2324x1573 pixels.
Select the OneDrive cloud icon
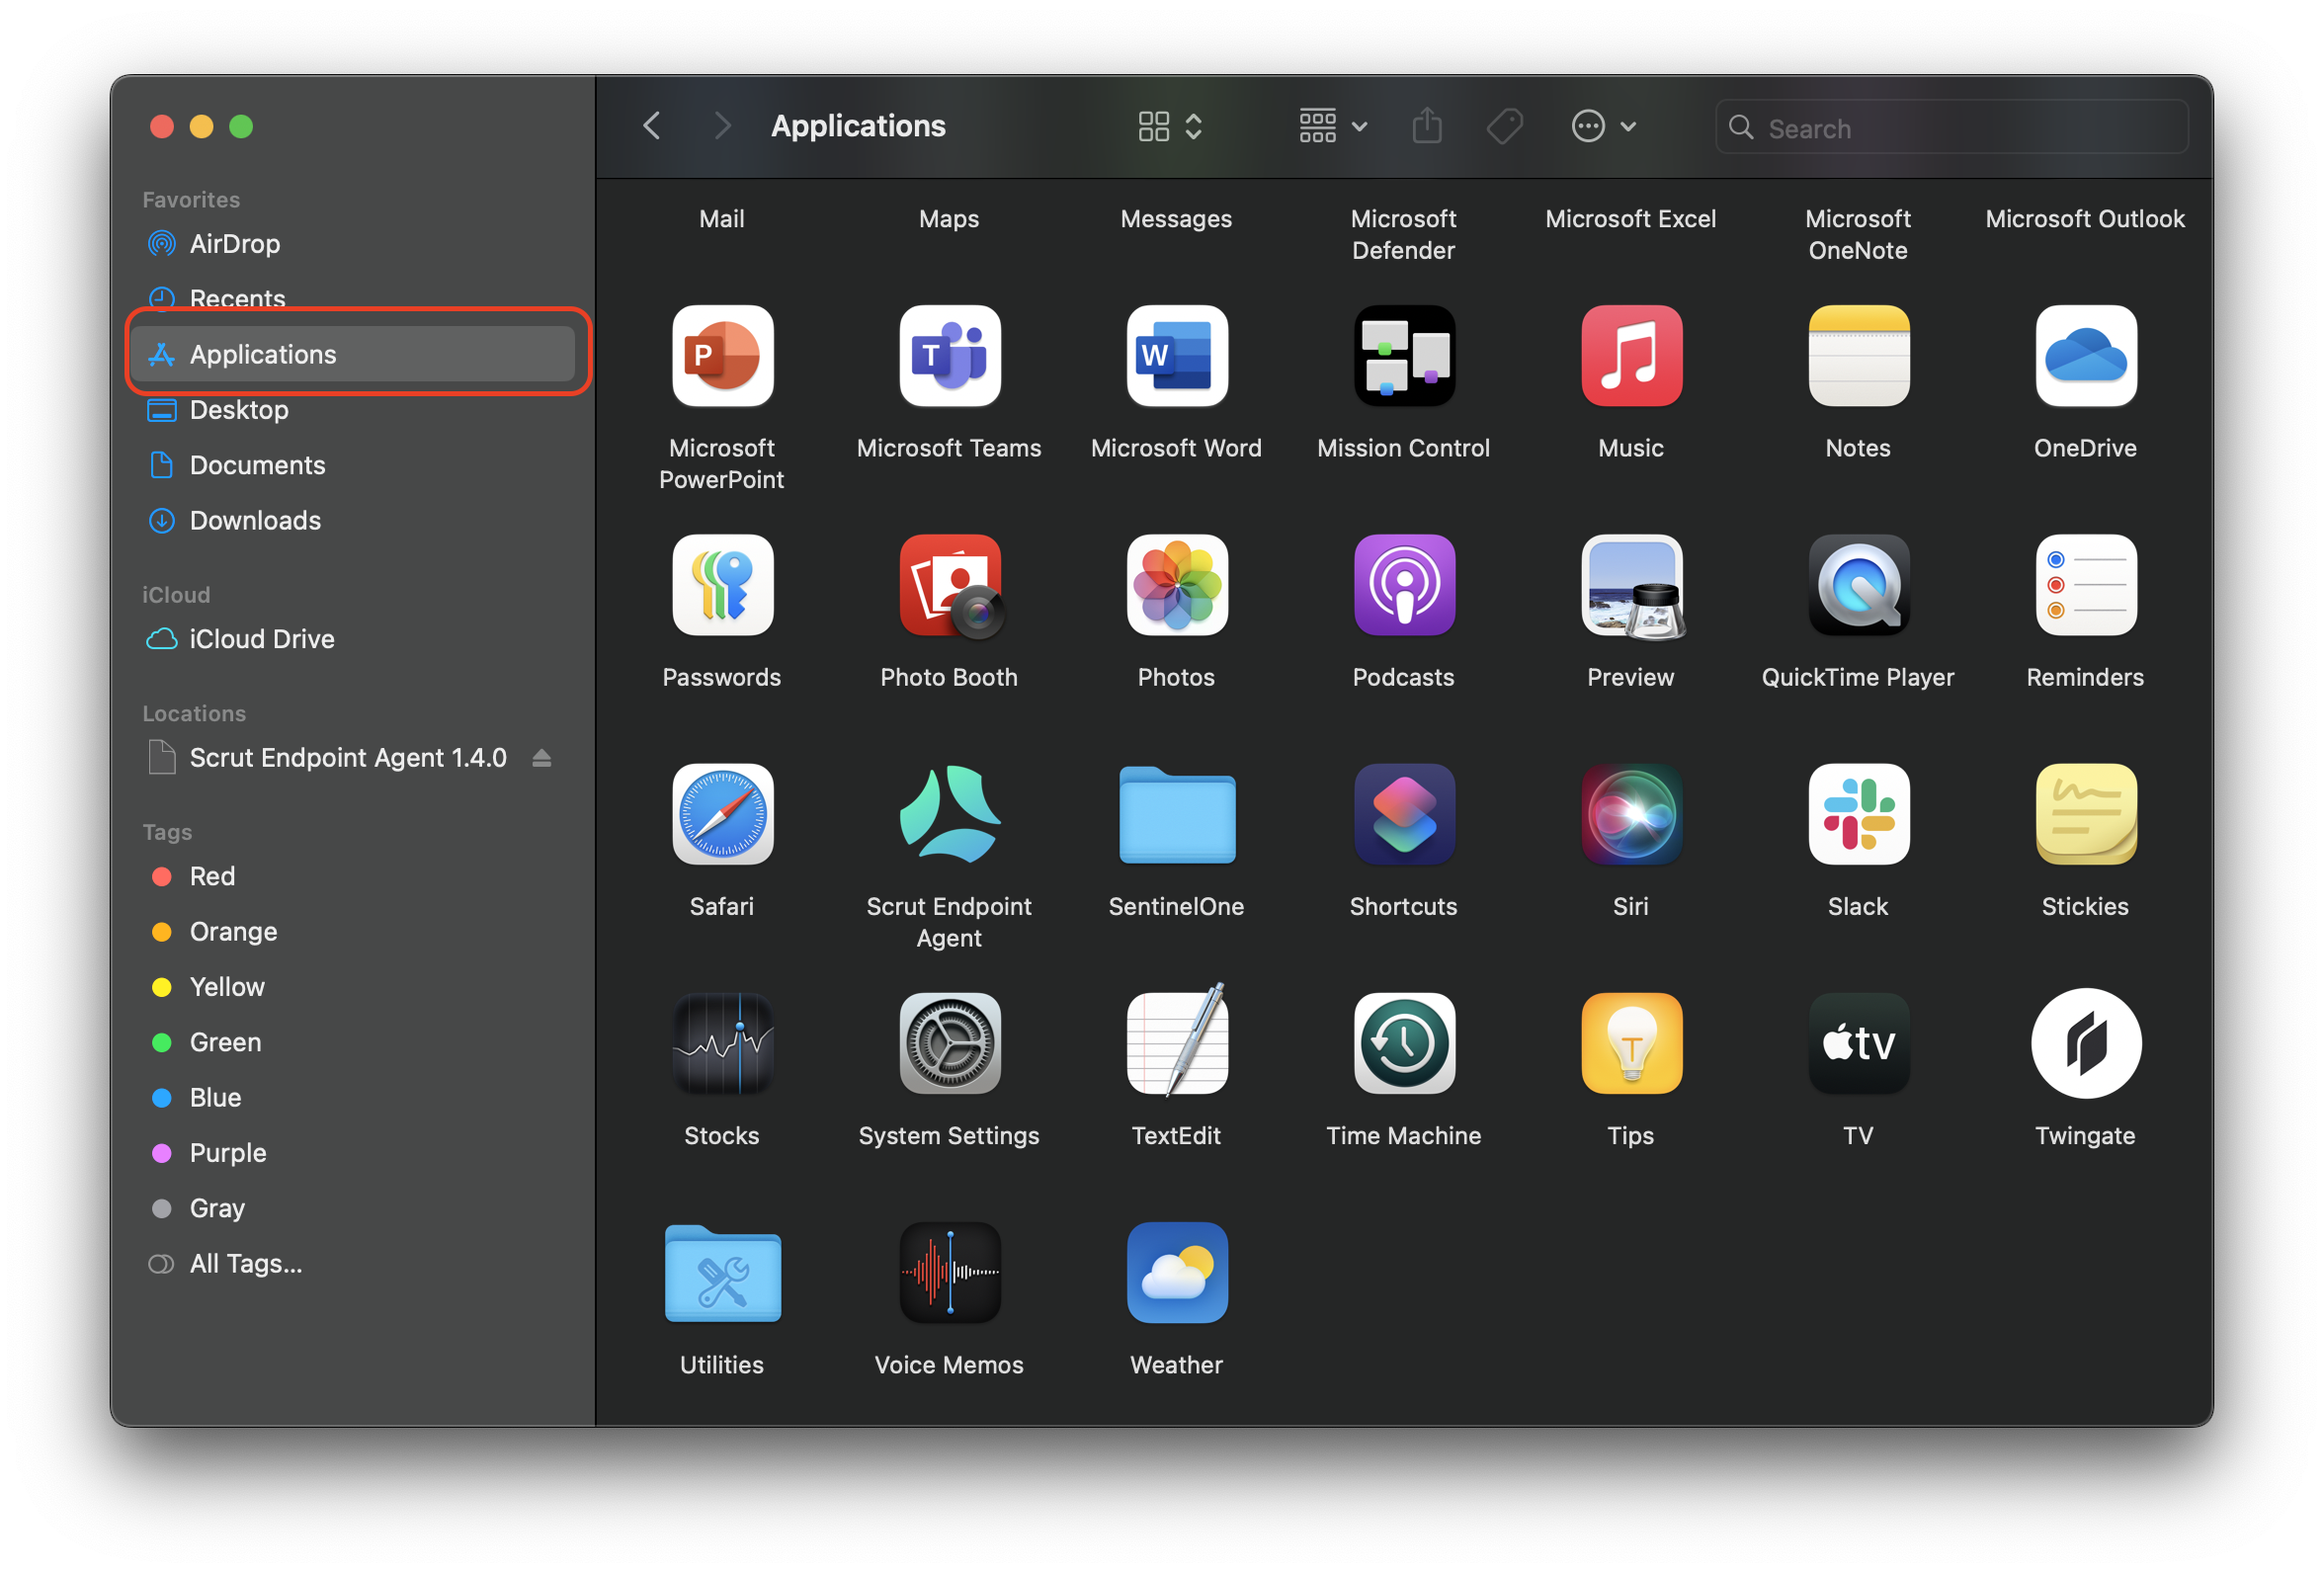coord(2085,356)
